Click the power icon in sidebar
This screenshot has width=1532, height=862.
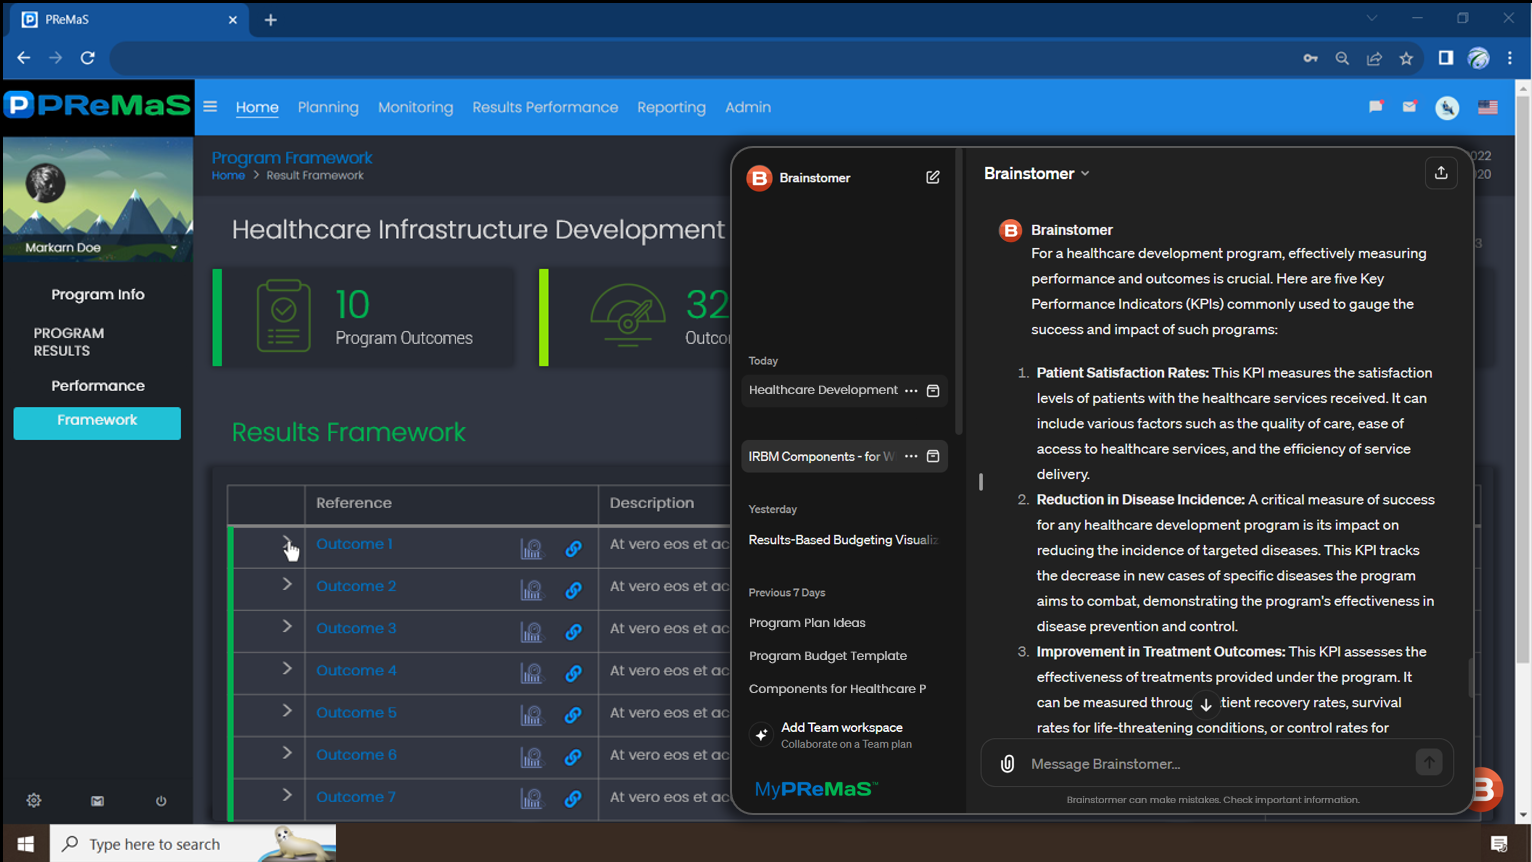[161, 801]
